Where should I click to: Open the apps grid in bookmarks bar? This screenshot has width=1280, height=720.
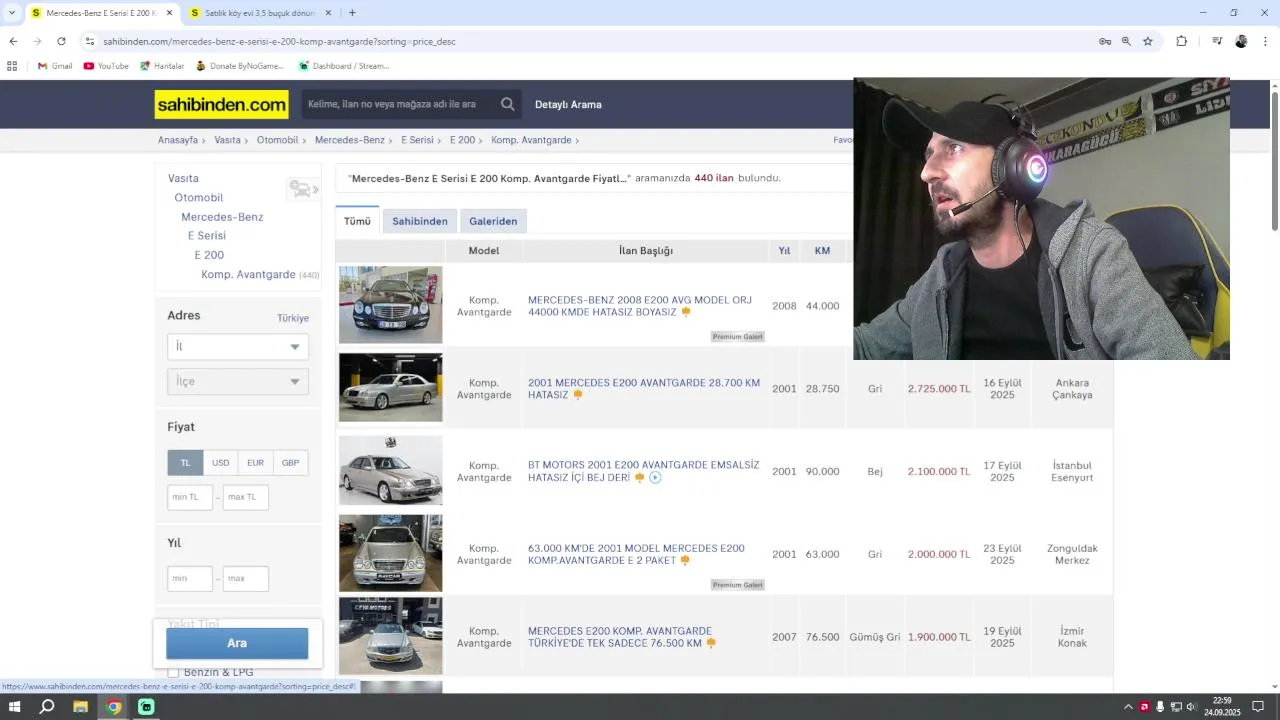pos(12,66)
